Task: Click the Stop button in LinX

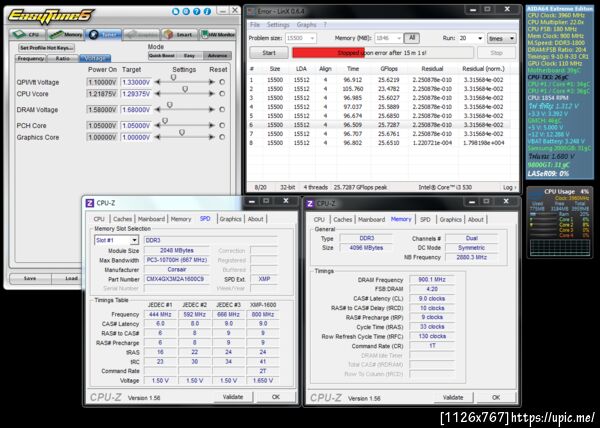Action: [496, 53]
